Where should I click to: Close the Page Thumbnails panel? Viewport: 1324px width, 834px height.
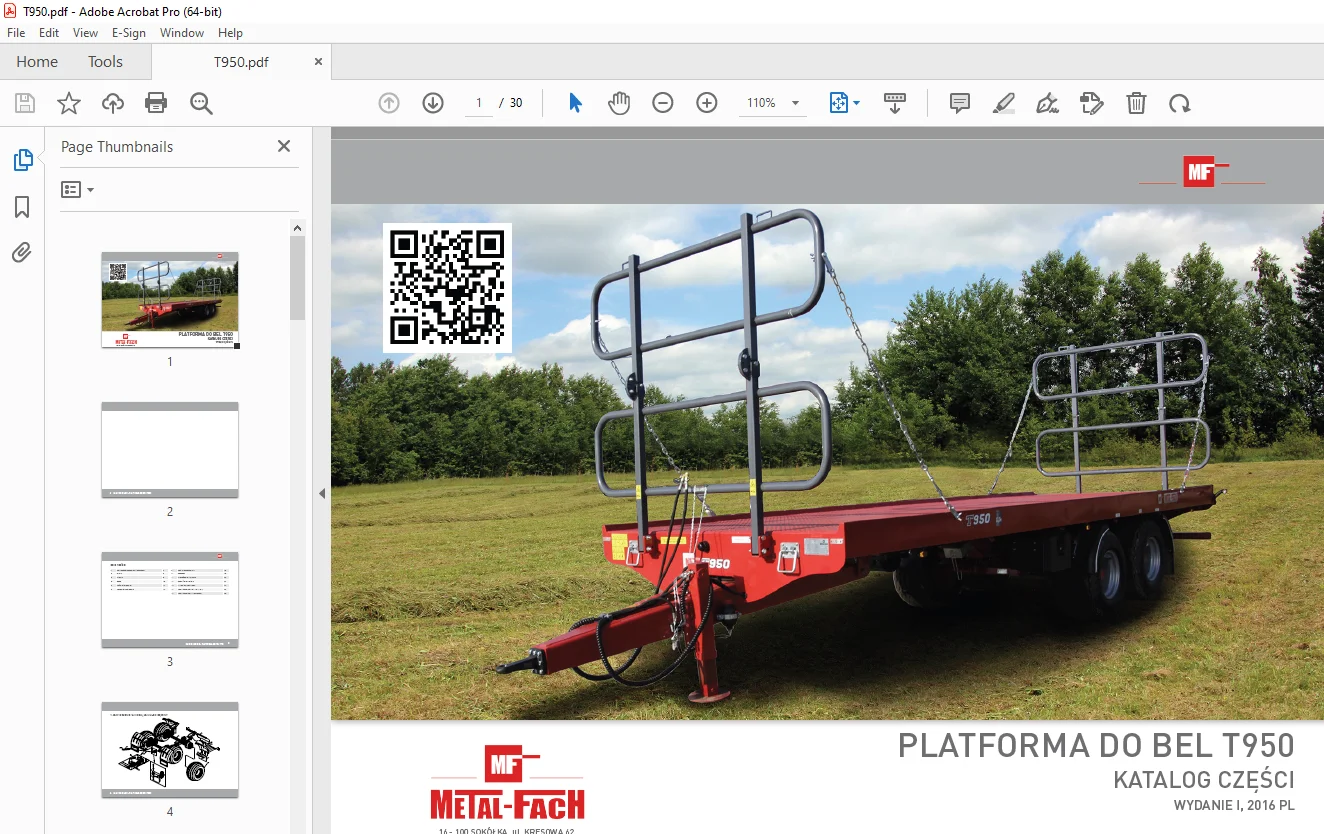[284, 146]
